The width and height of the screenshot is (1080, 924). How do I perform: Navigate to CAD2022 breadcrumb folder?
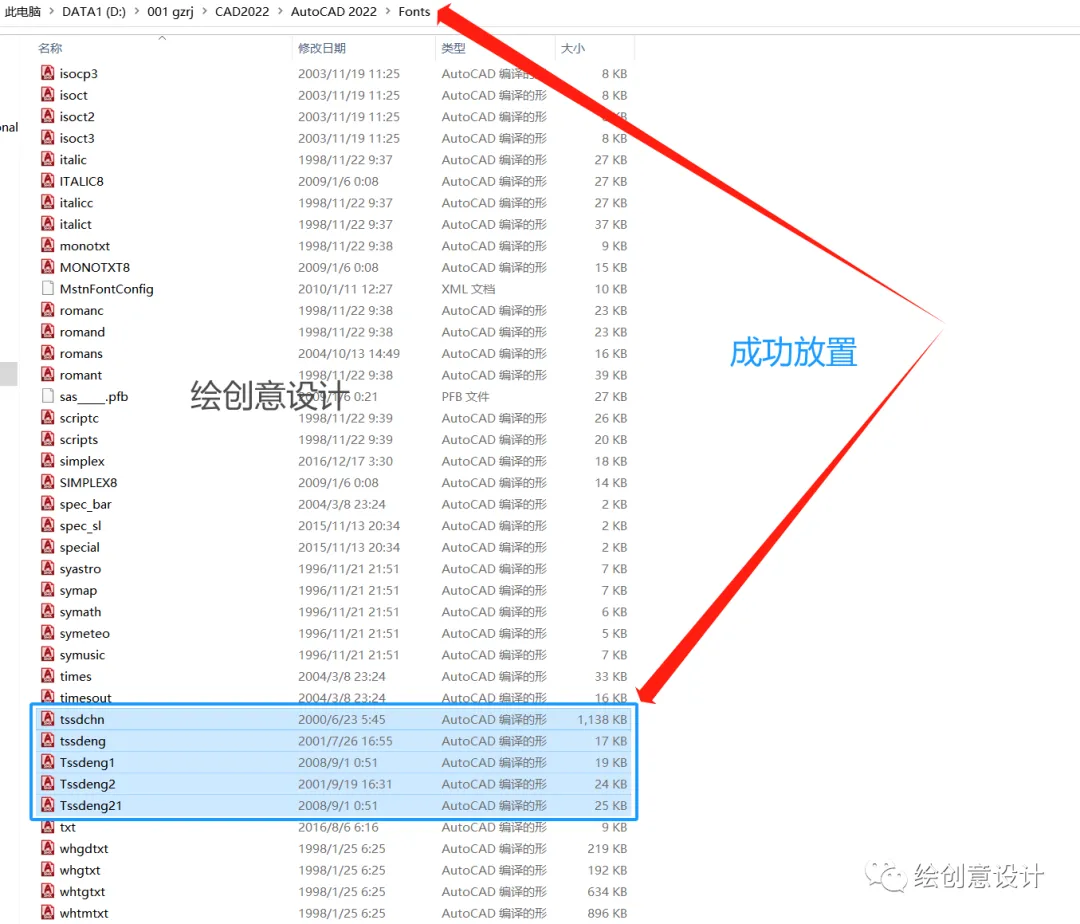click(242, 12)
